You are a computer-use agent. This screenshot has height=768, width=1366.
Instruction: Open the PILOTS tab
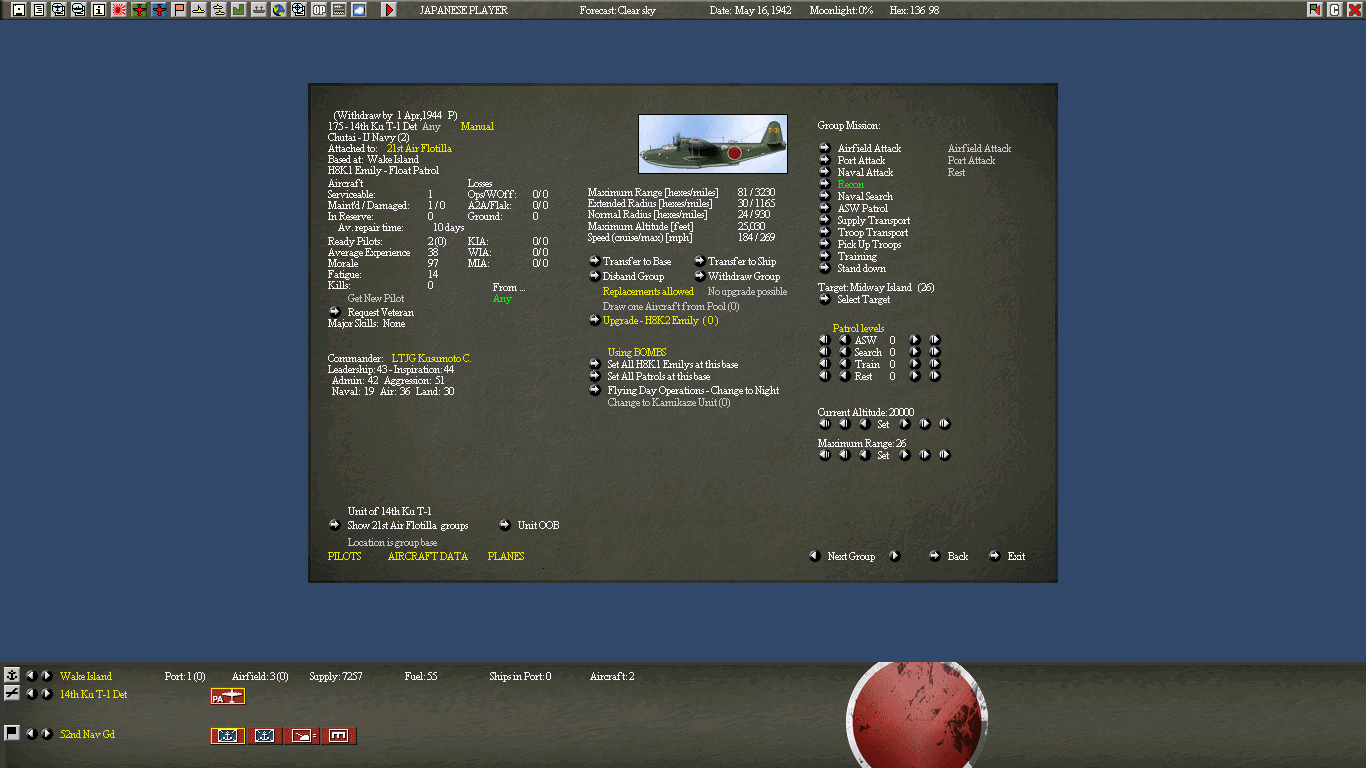345,556
